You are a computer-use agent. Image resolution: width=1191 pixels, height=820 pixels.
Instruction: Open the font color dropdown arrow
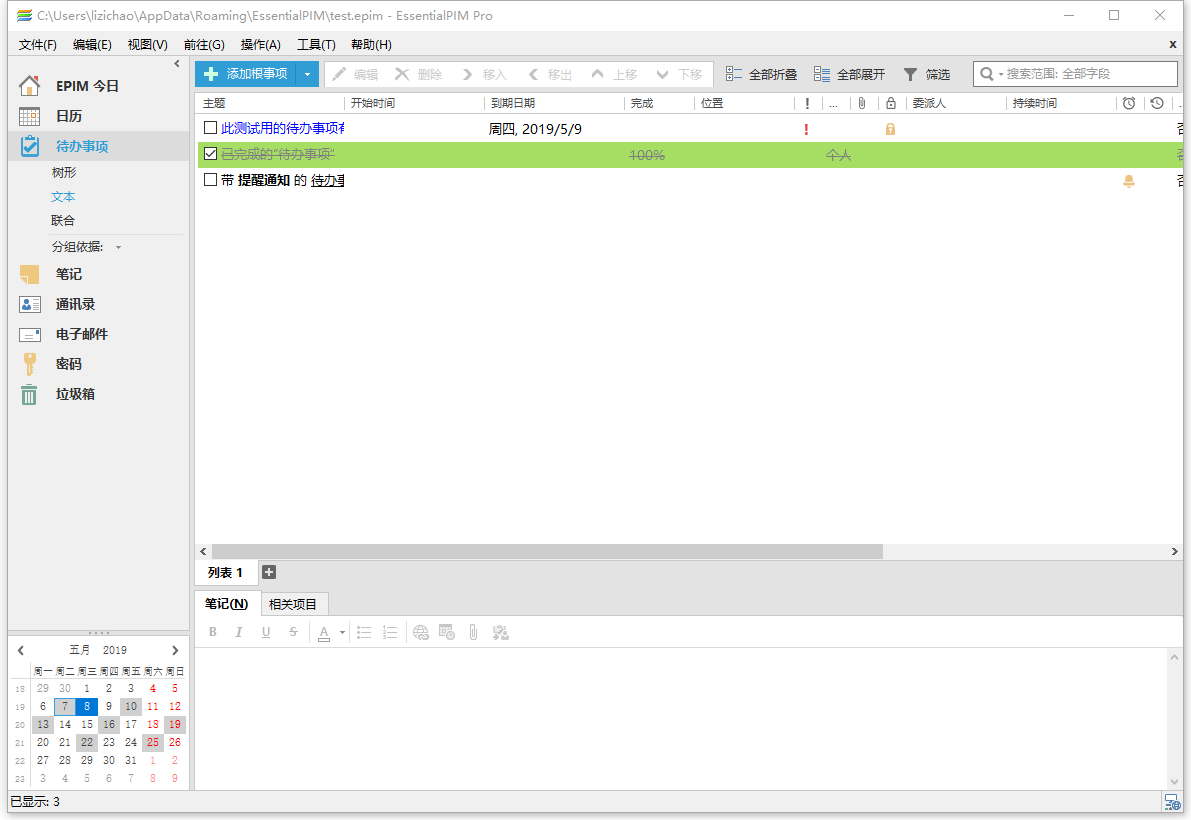pyautogui.click(x=342, y=632)
